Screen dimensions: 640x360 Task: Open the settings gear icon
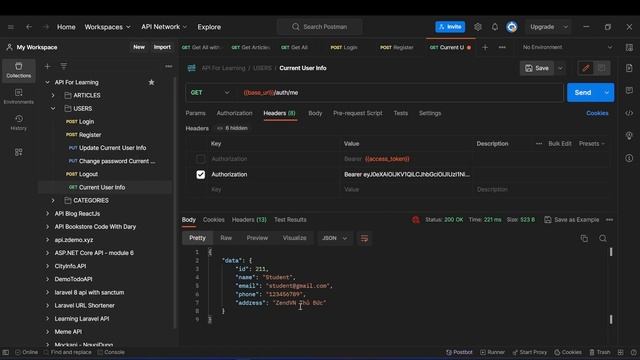[x=478, y=27]
